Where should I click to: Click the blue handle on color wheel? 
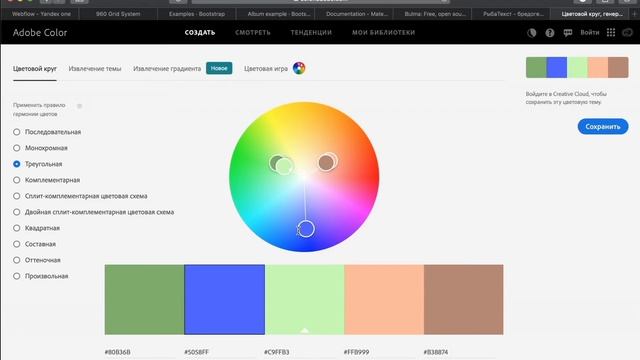306,229
